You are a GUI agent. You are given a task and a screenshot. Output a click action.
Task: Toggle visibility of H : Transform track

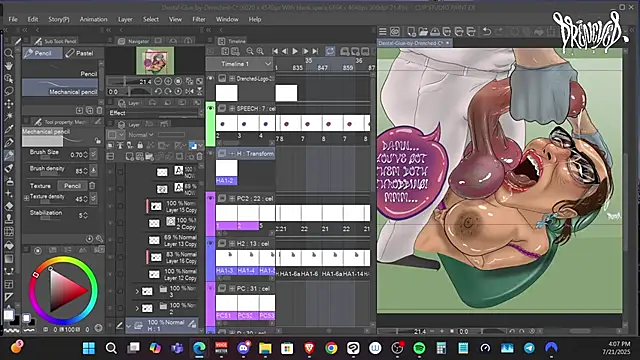tap(211, 153)
